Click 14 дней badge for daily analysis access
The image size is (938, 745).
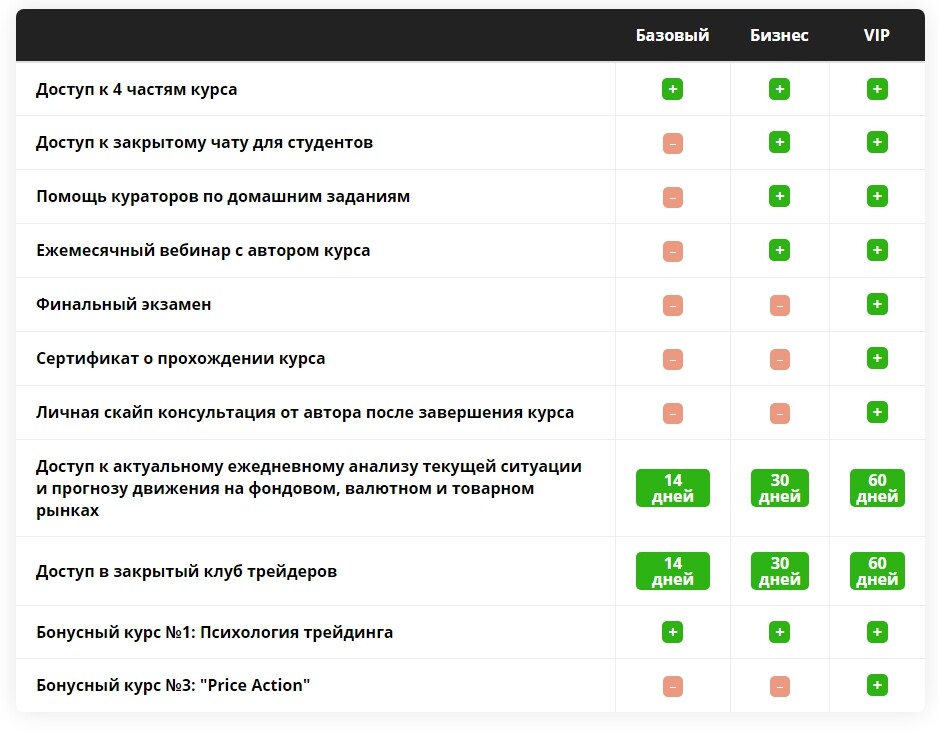pyautogui.click(x=672, y=488)
